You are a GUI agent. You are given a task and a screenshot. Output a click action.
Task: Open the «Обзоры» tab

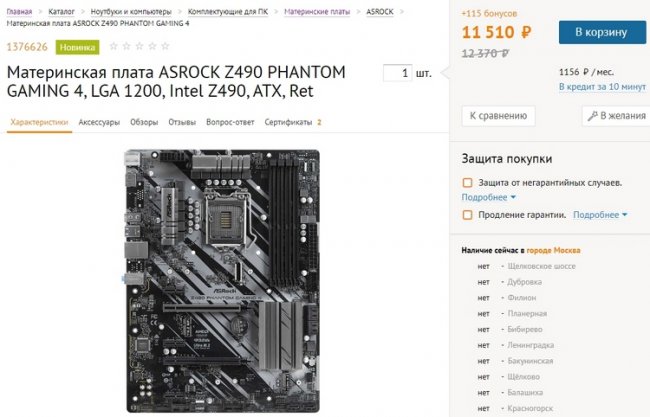click(144, 122)
